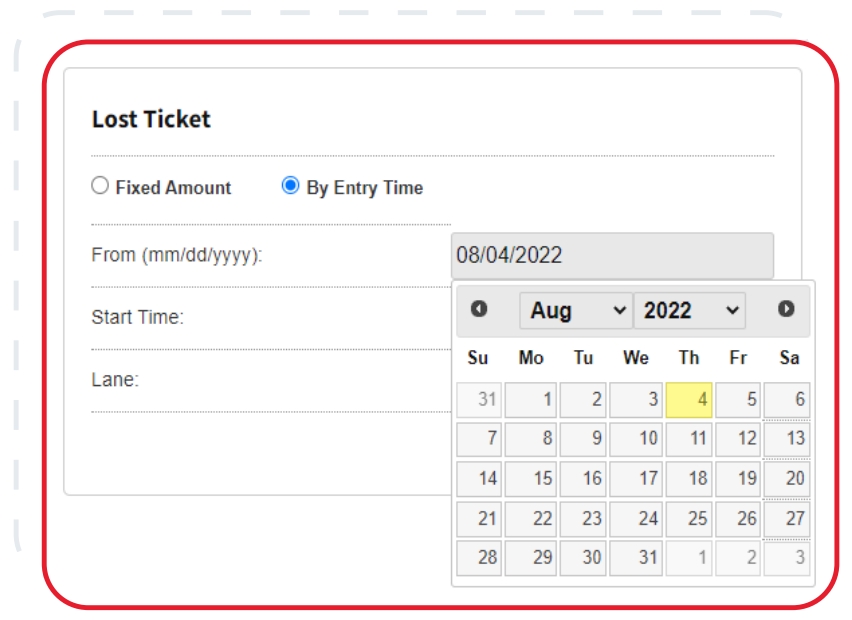Select August 31 on the calendar
Image resolution: width=852 pixels, height=620 pixels.
coord(636,557)
